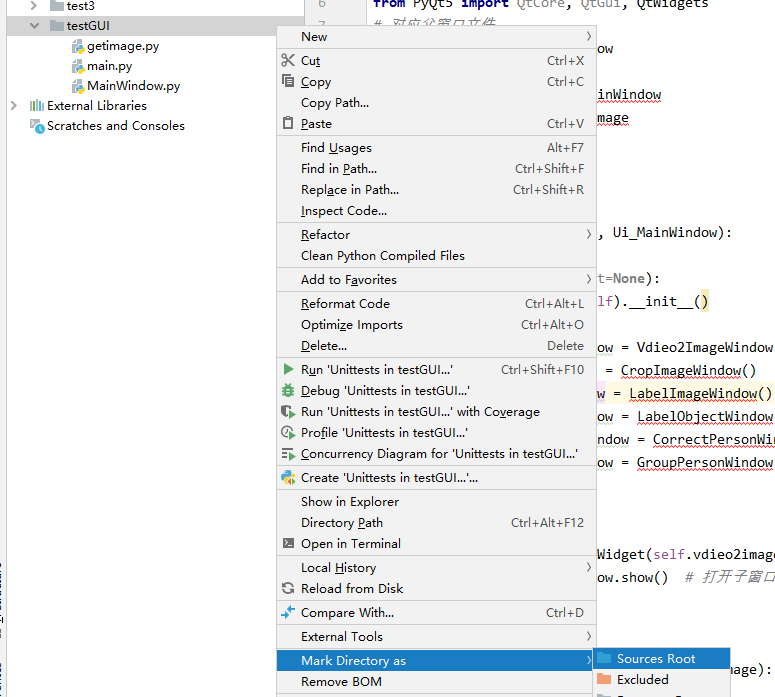The width and height of the screenshot is (775, 697).
Task: Click the Profile Unittests icon
Action: tap(289, 433)
